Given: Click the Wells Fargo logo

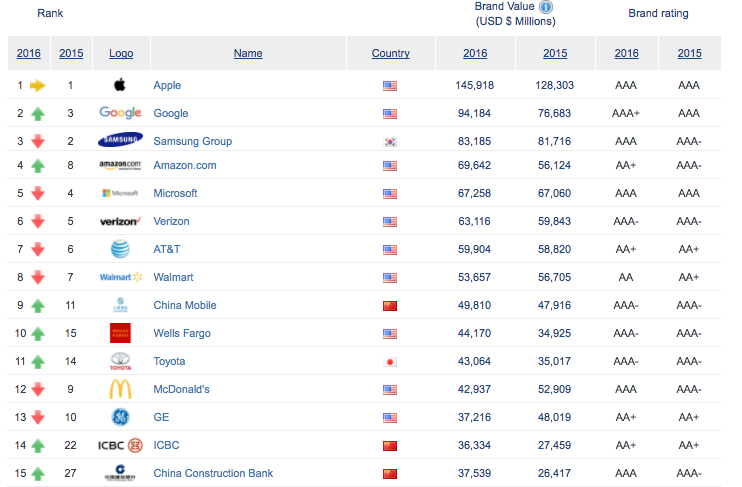Looking at the screenshot, I should click(120, 333).
